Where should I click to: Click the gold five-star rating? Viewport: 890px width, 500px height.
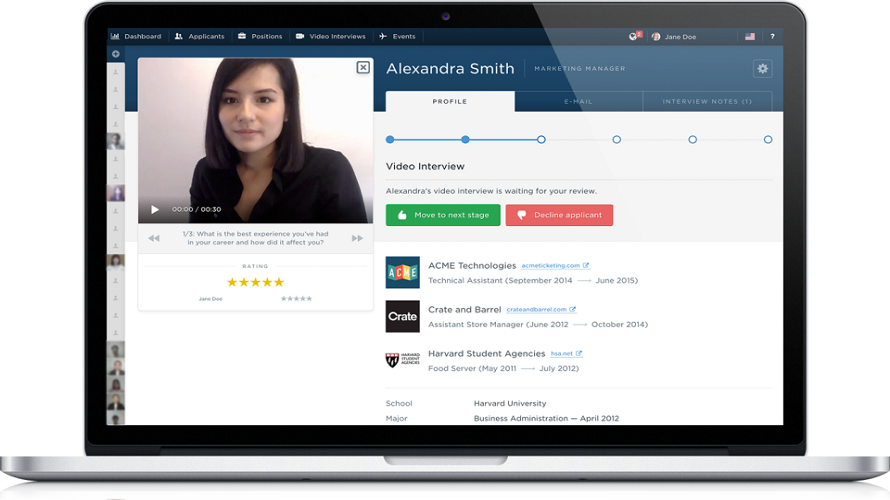click(255, 282)
